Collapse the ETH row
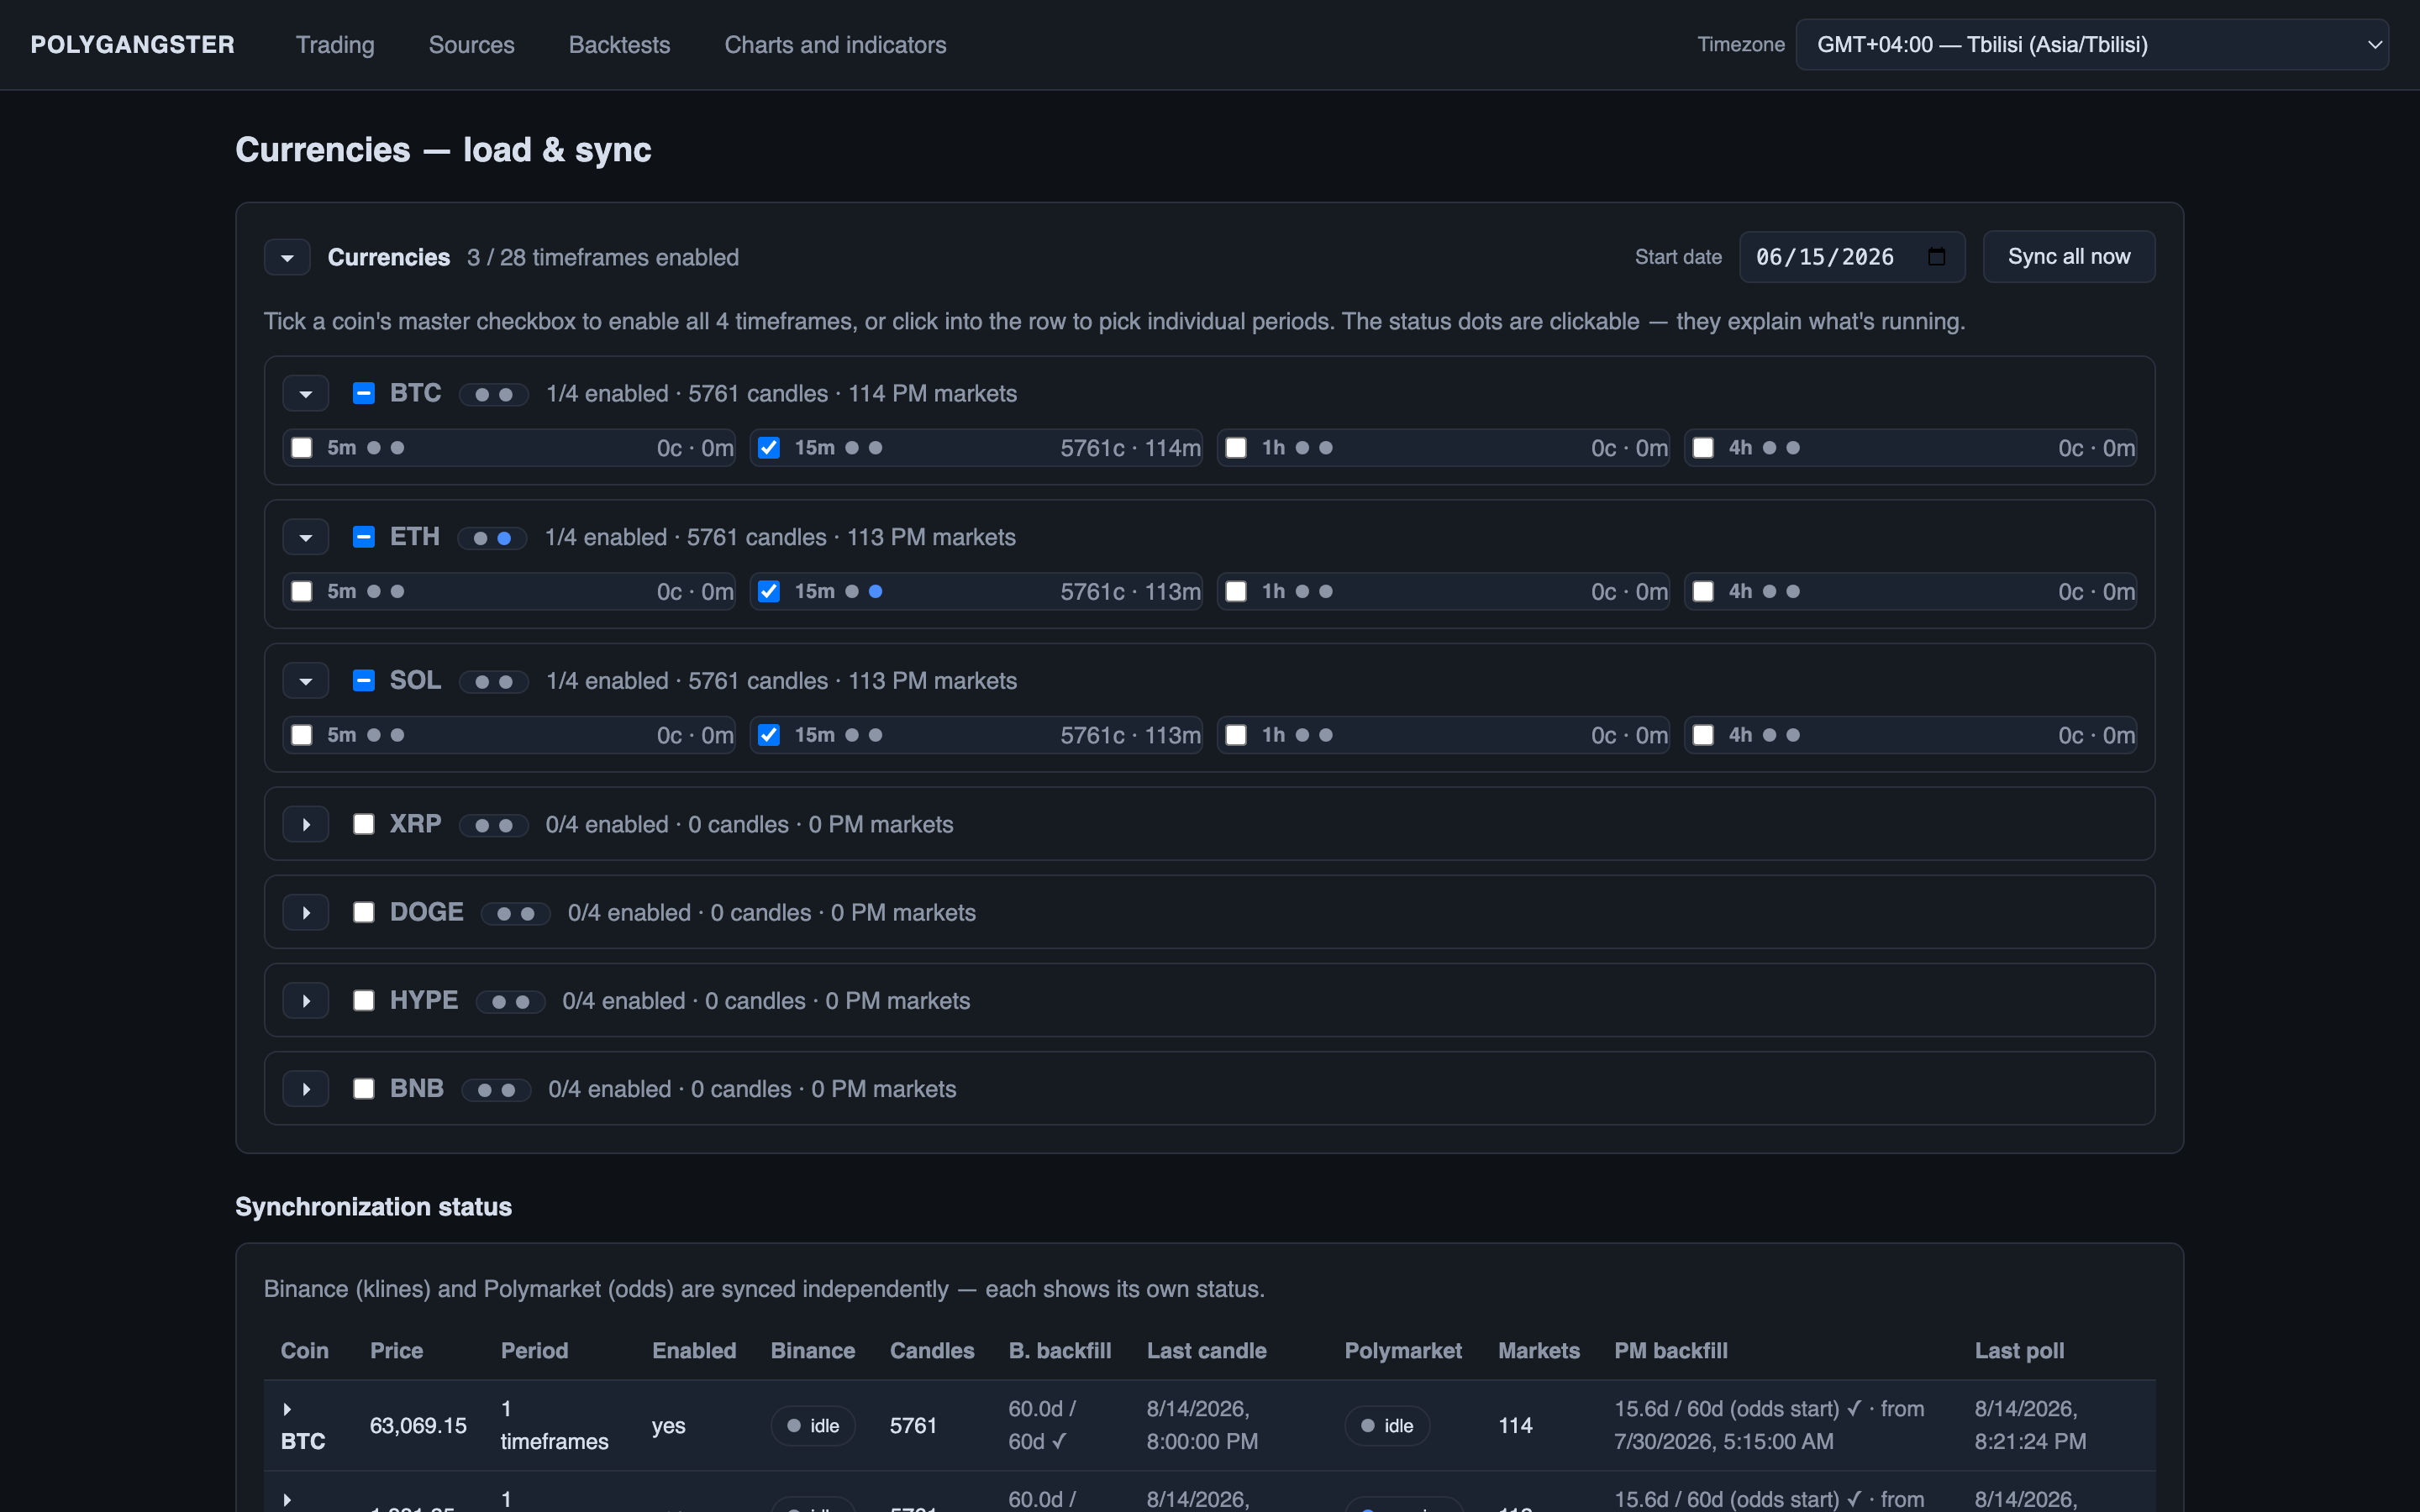 [306, 538]
